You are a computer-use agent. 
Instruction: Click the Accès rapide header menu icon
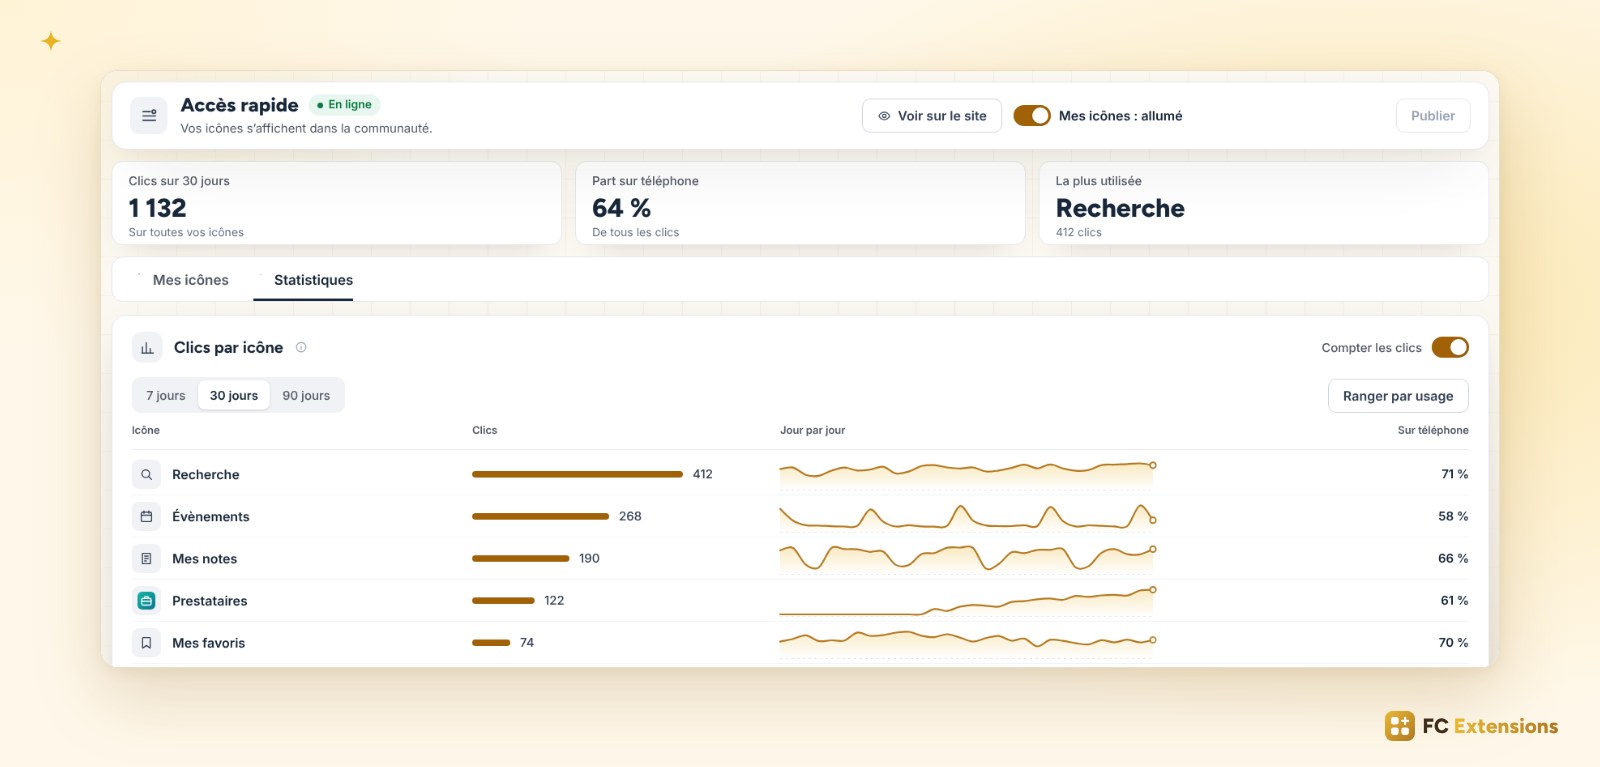tap(149, 116)
